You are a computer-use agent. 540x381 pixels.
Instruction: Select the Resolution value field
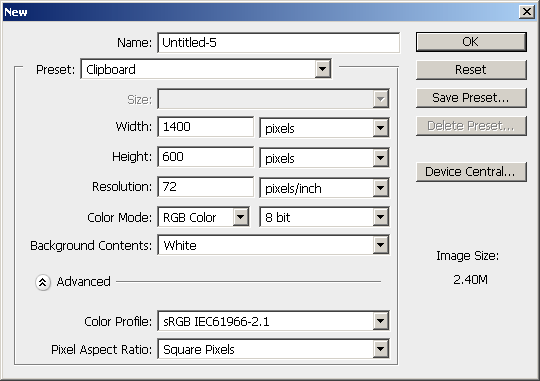pos(206,187)
